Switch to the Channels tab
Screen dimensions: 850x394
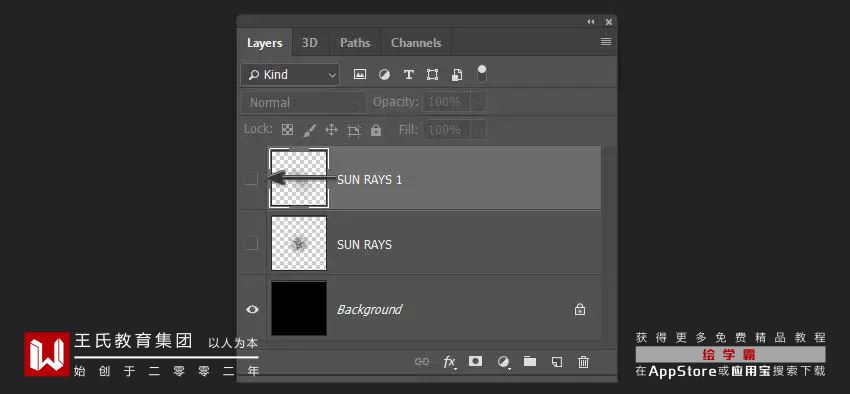(416, 43)
